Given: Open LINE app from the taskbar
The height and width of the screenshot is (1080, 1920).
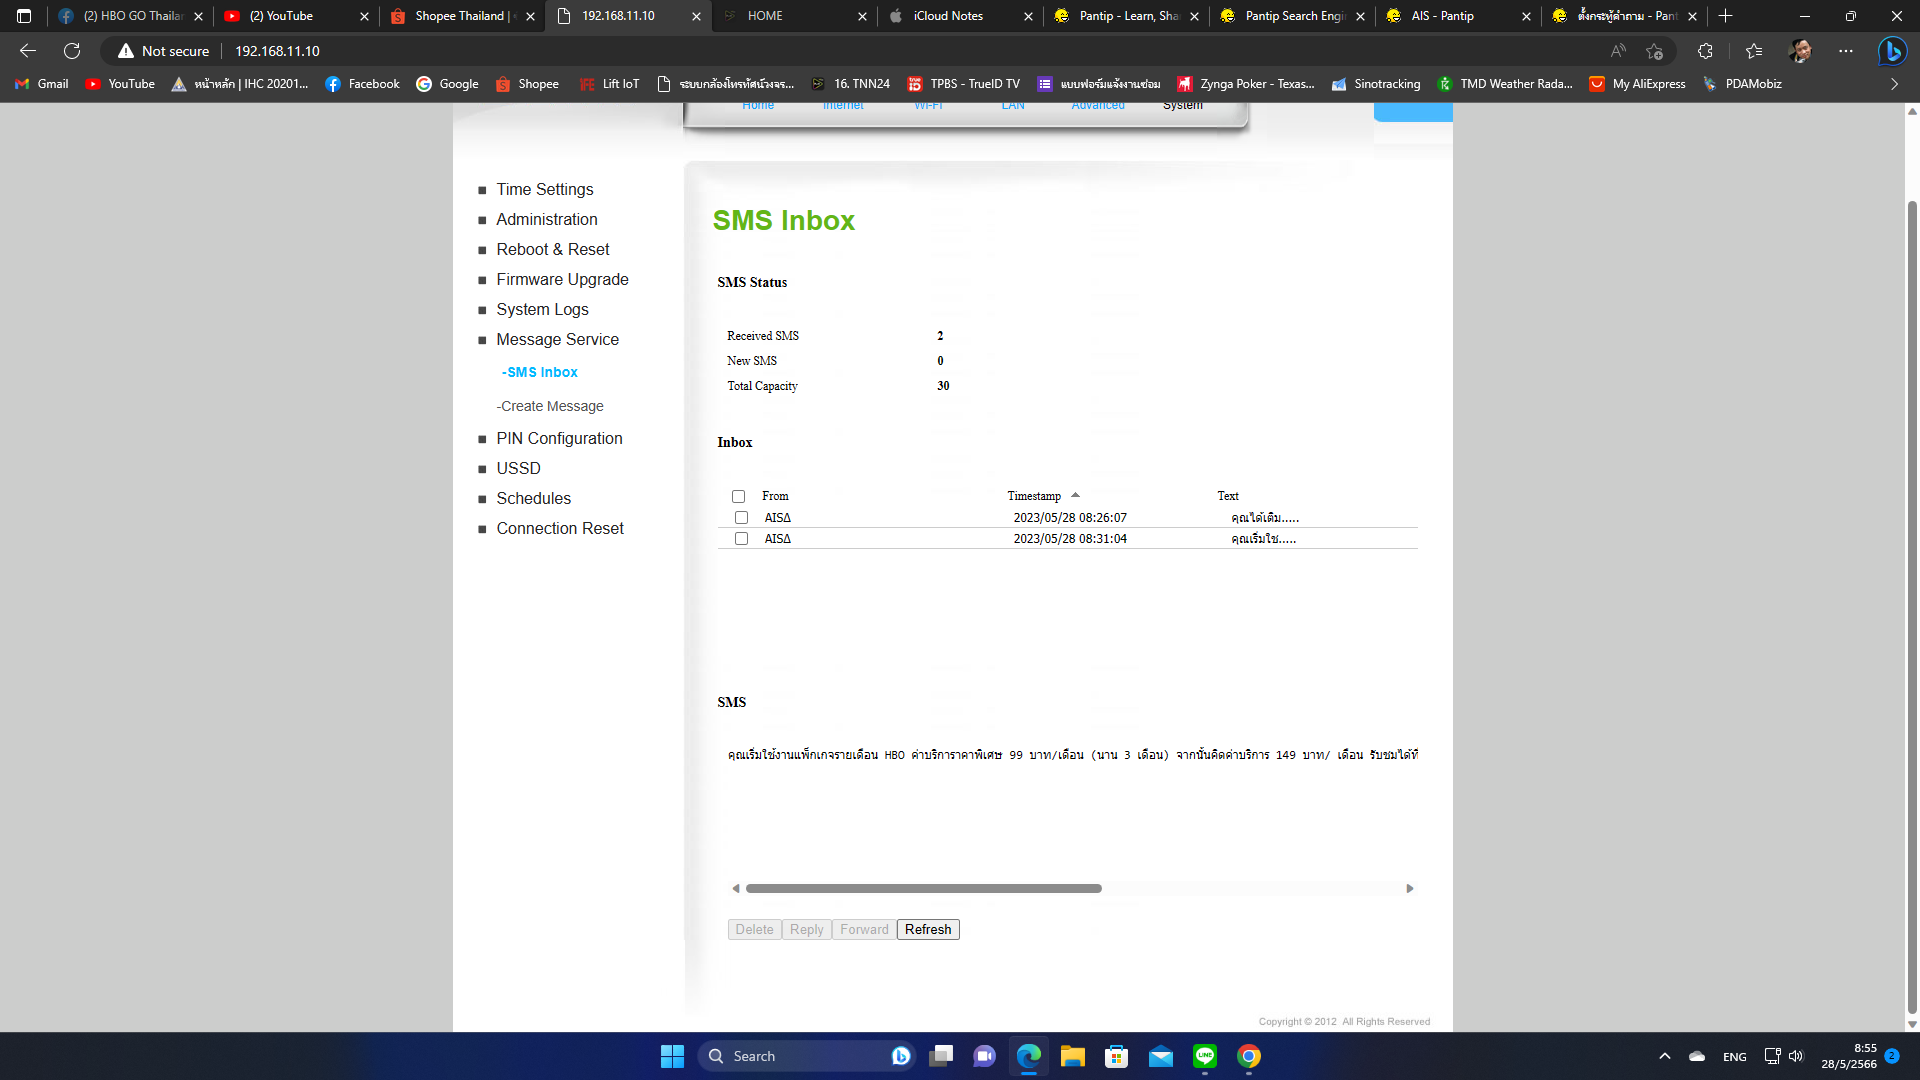Looking at the screenshot, I should coord(1204,1056).
